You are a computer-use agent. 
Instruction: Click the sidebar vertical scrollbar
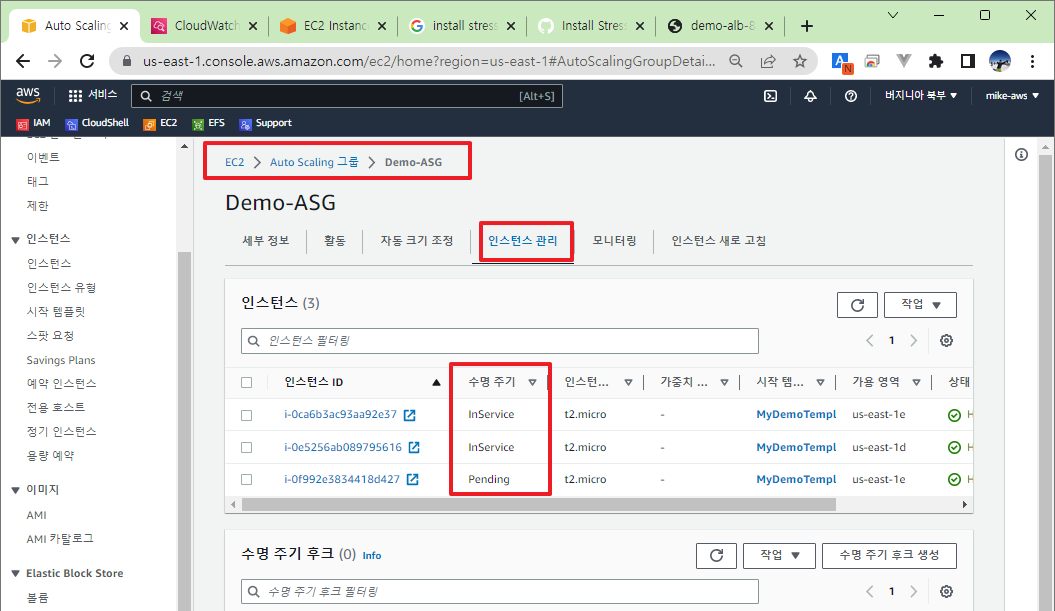click(x=184, y=431)
